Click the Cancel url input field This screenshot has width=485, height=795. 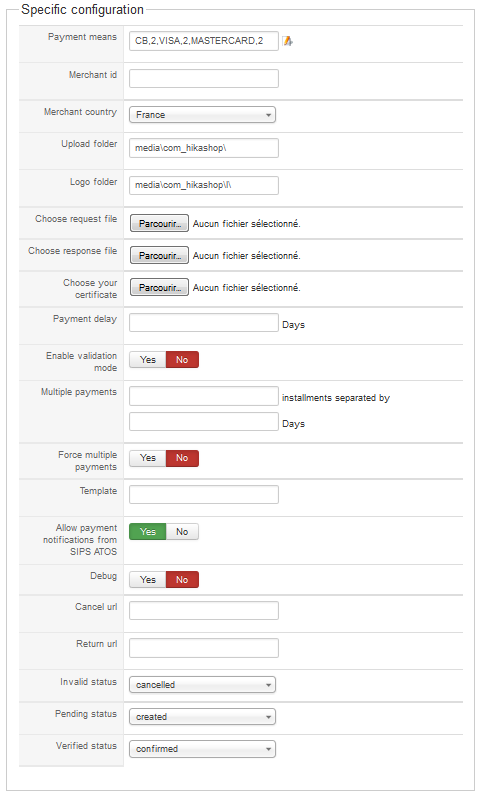(204, 610)
